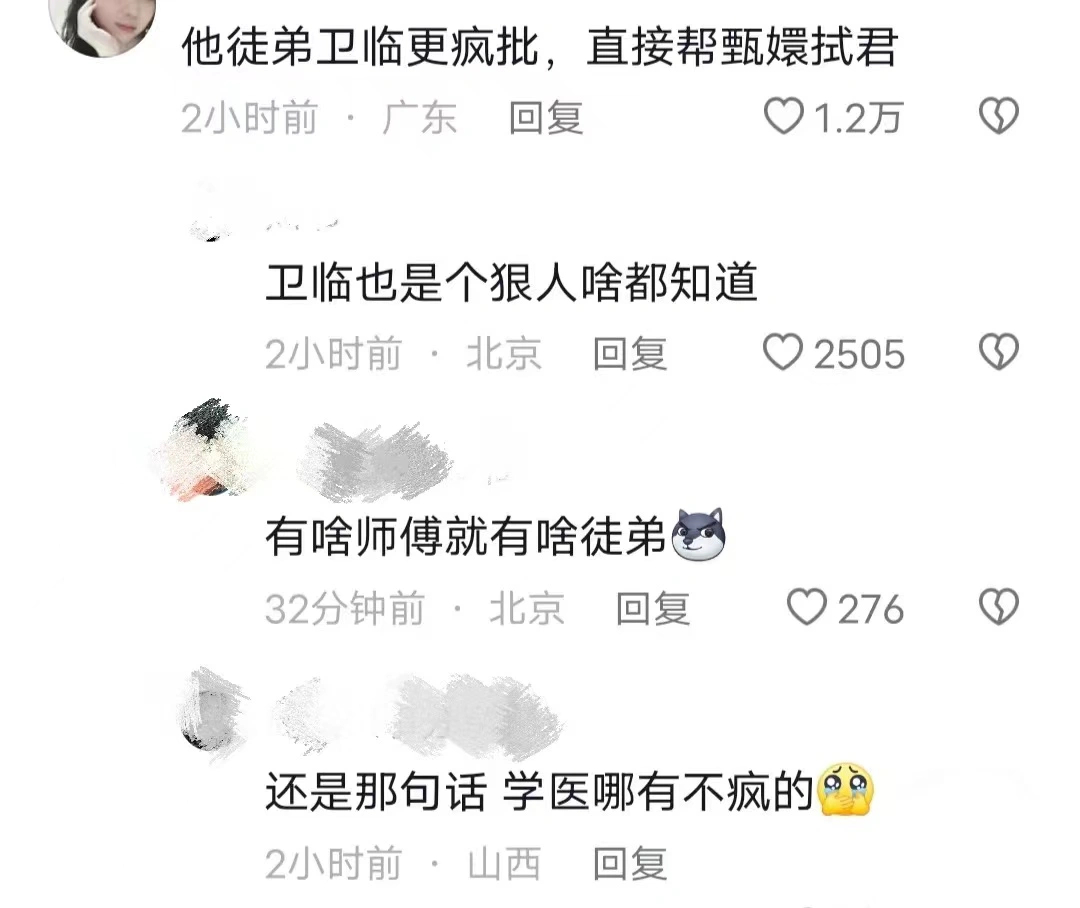Reply to the 32分钟前 comment
This screenshot has width=1080, height=908.
click(x=653, y=609)
